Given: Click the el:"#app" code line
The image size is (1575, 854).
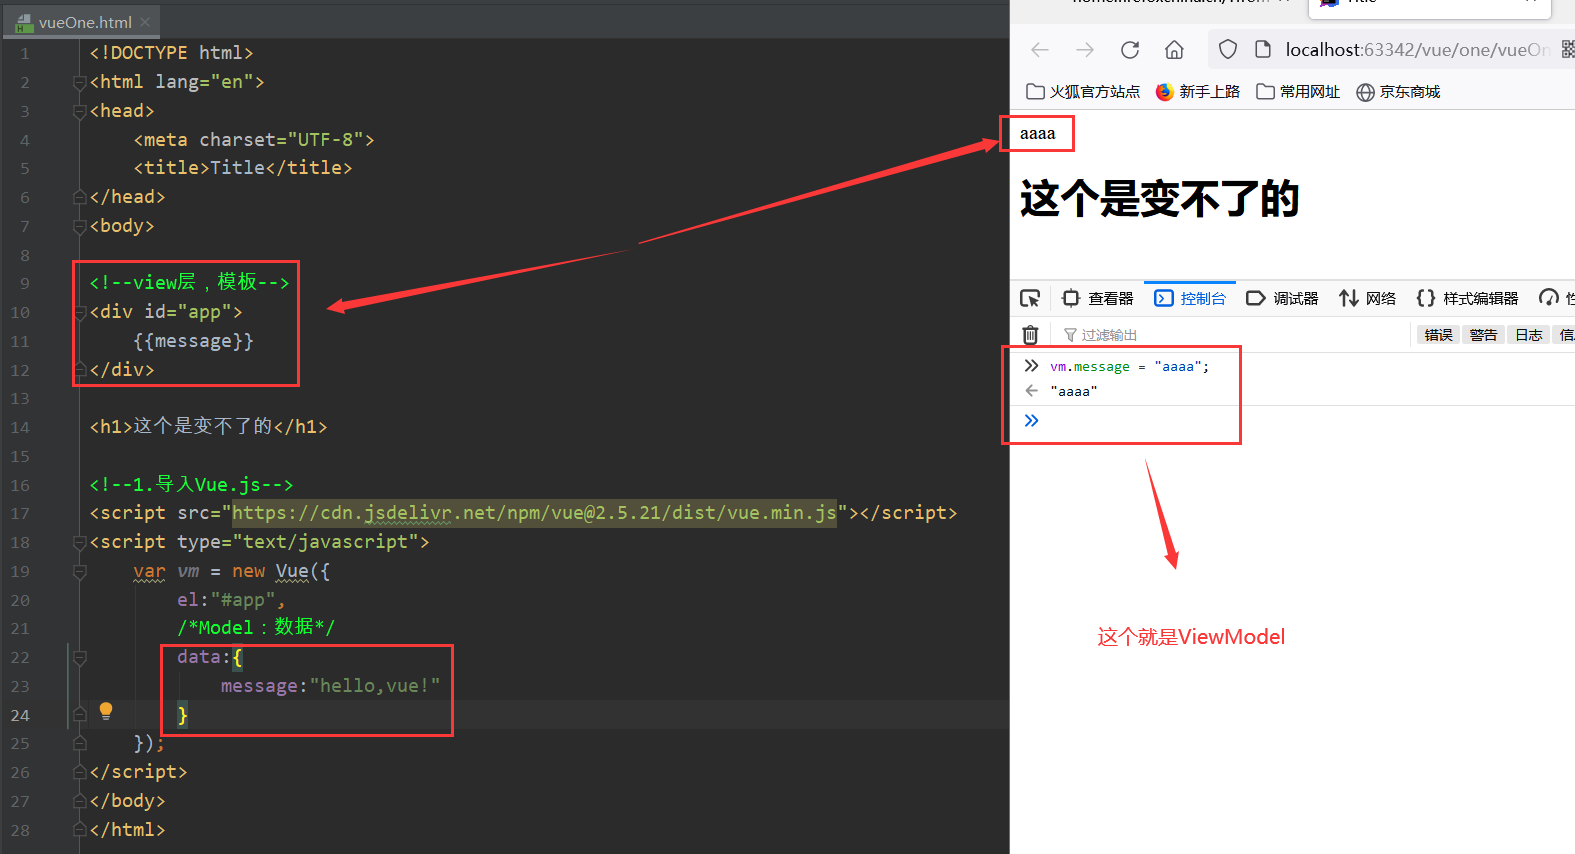Looking at the screenshot, I should 231,600.
